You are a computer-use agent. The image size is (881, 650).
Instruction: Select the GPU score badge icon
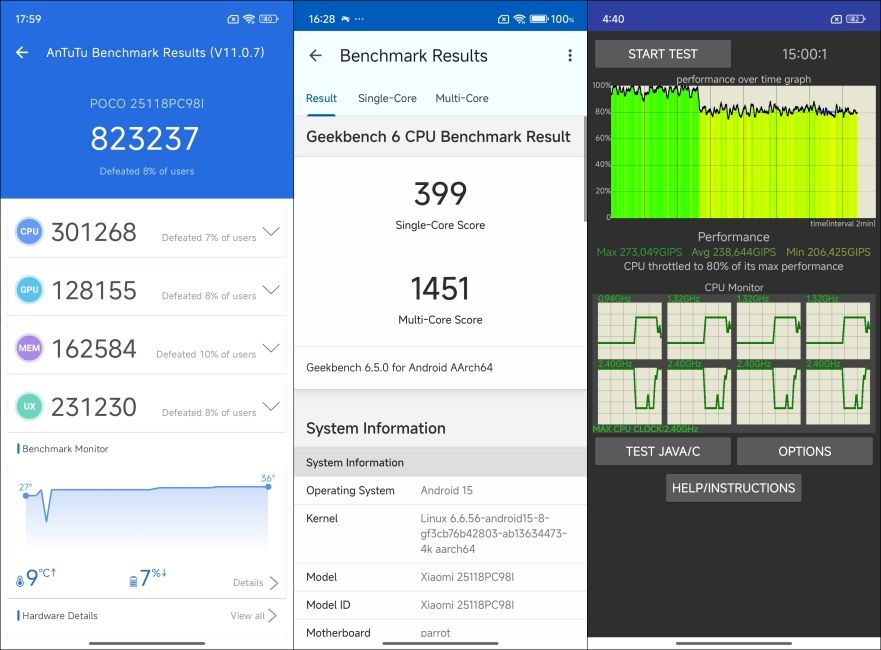pos(29,290)
